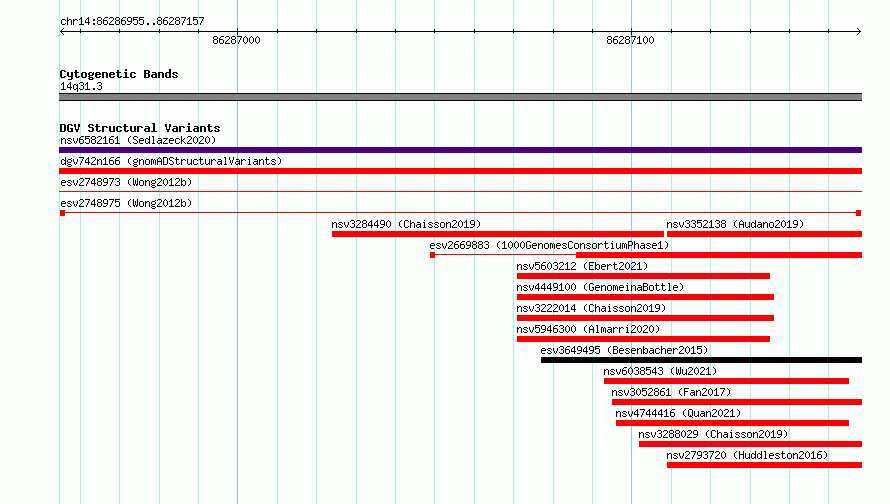Image resolution: width=890 pixels, height=504 pixels.
Task: Open nsv2793720 (Huddleston2016) label
Action: point(747,455)
